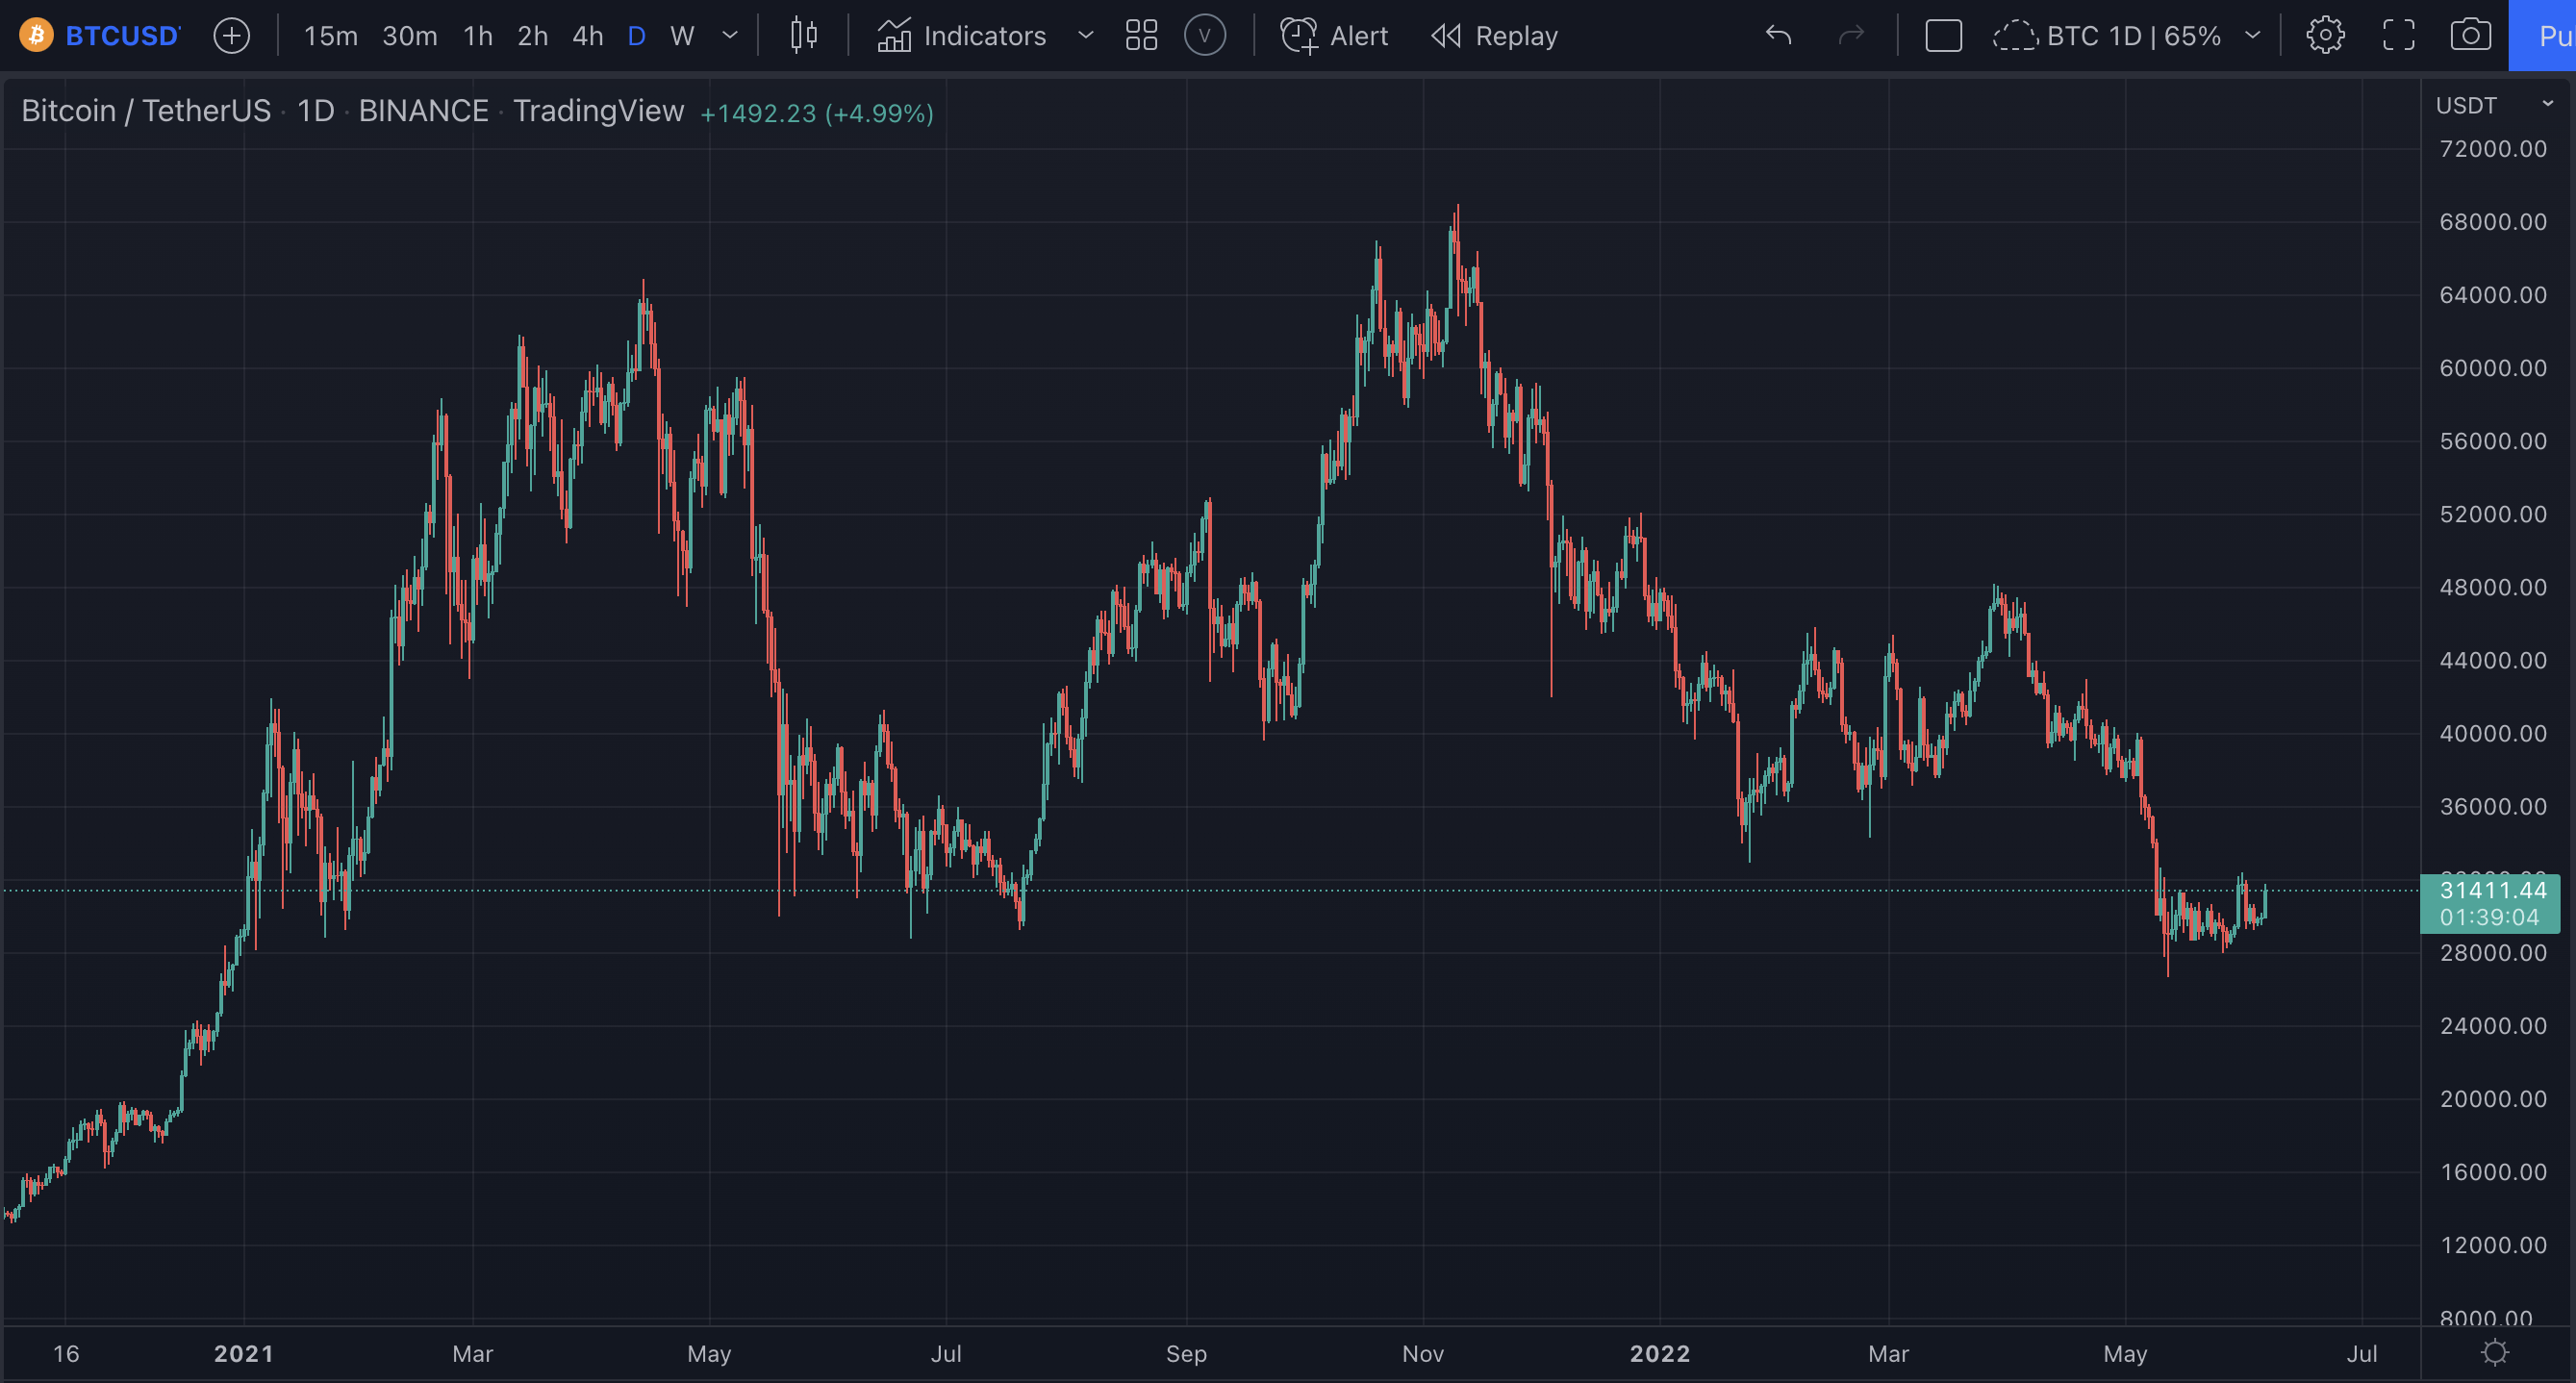The height and width of the screenshot is (1383, 2576).
Task: Redo the chart action
Action: pyautogui.click(x=1851, y=36)
